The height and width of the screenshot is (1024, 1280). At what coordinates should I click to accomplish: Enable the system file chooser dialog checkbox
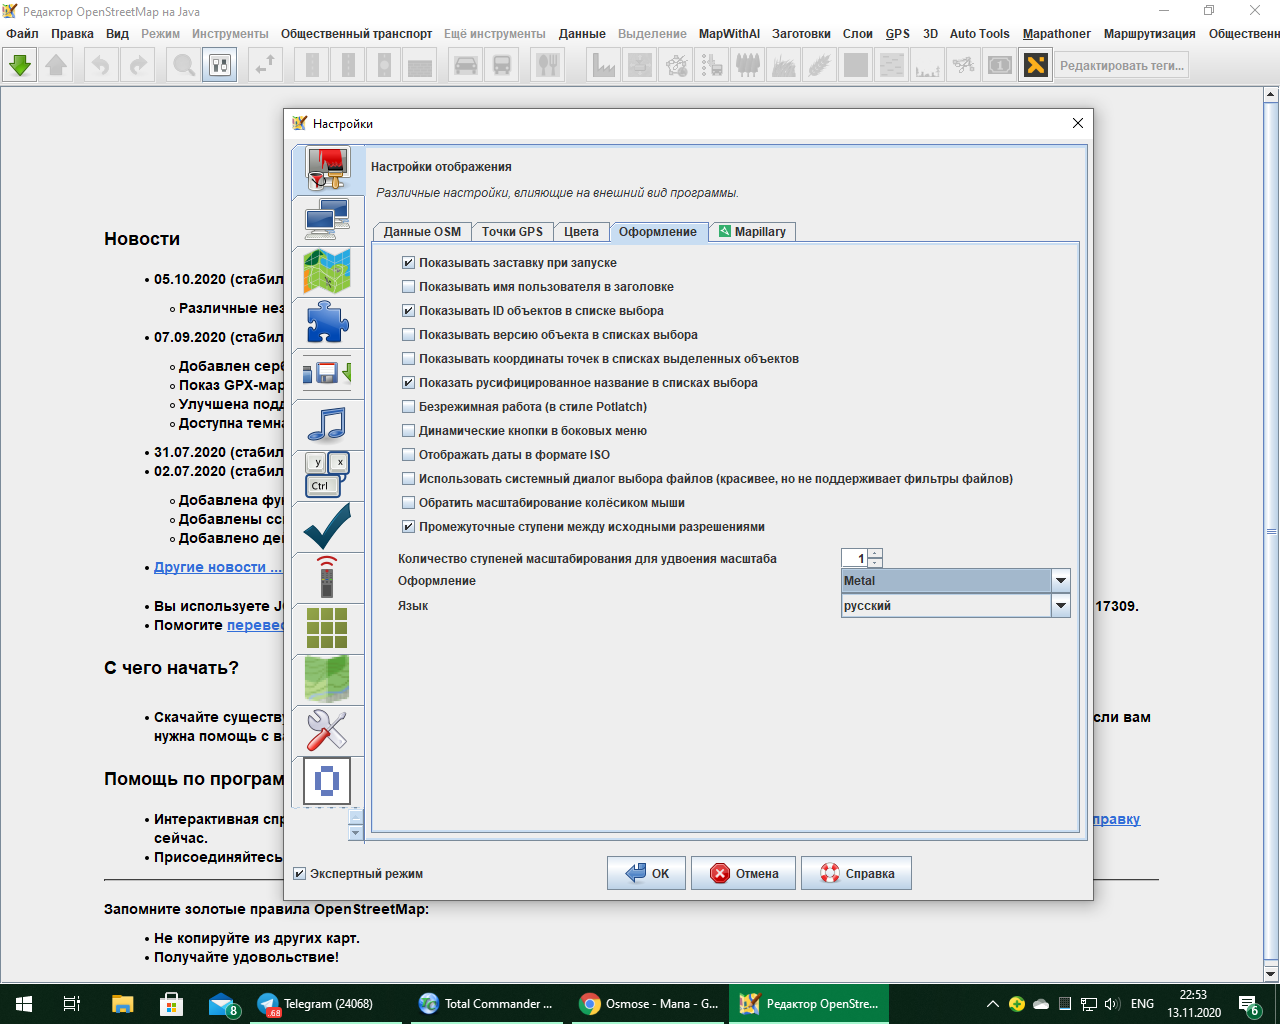(408, 479)
